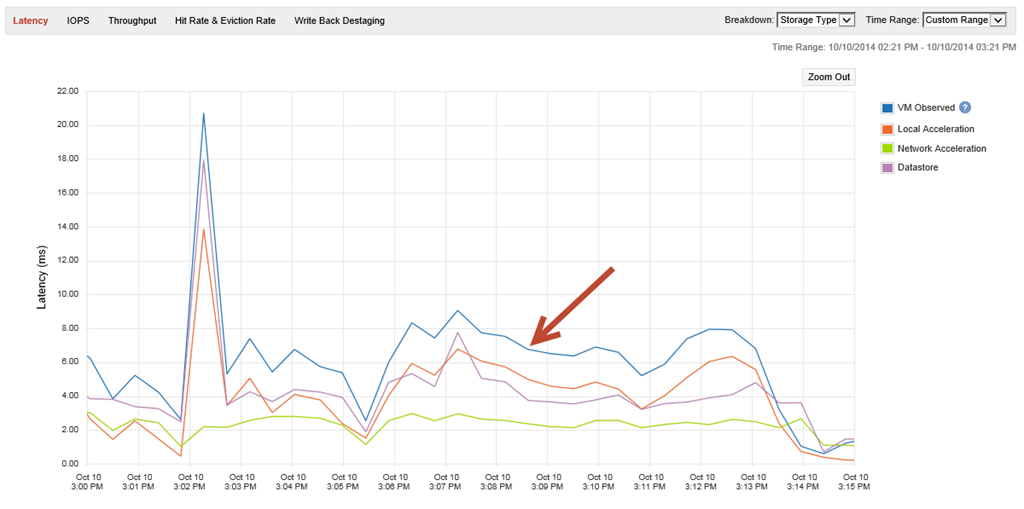1024x509 pixels.
Task: Toggle the VM Observed series text label
Action: click(926, 108)
